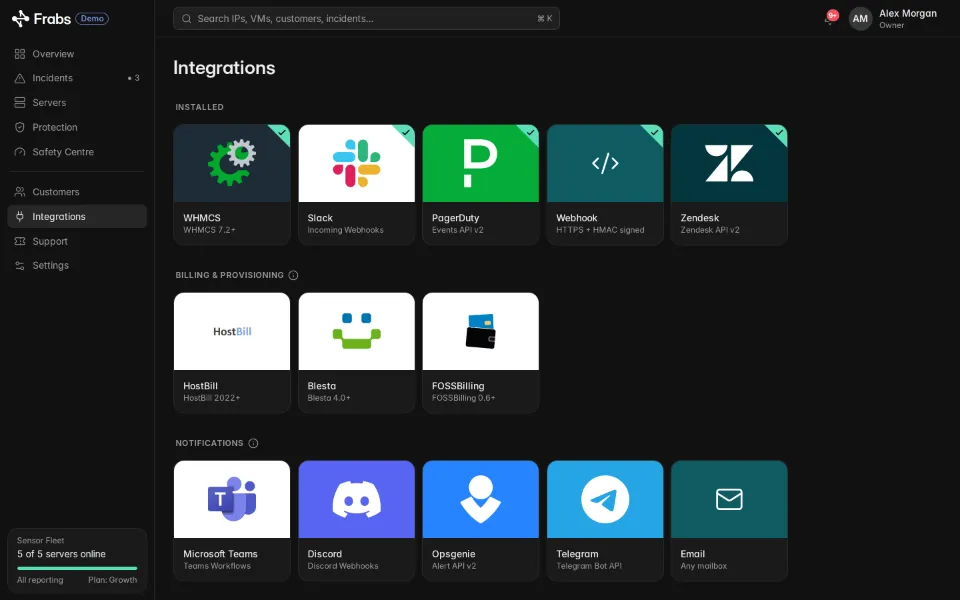The width and height of the screenshot is (960, 600).
Task: Click the Owner role label
Action: pyautogui.click(x=891, y=25)
